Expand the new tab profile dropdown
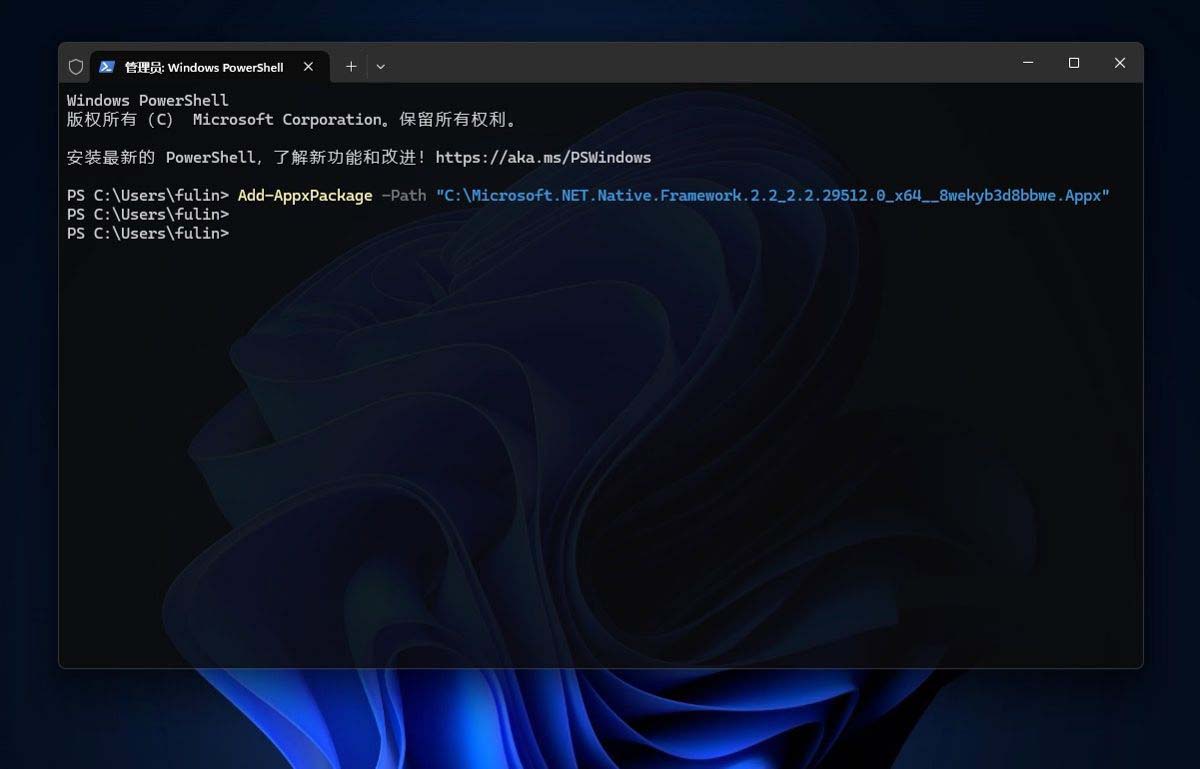Screen dimensions: 1200x769 click(381, 67)
